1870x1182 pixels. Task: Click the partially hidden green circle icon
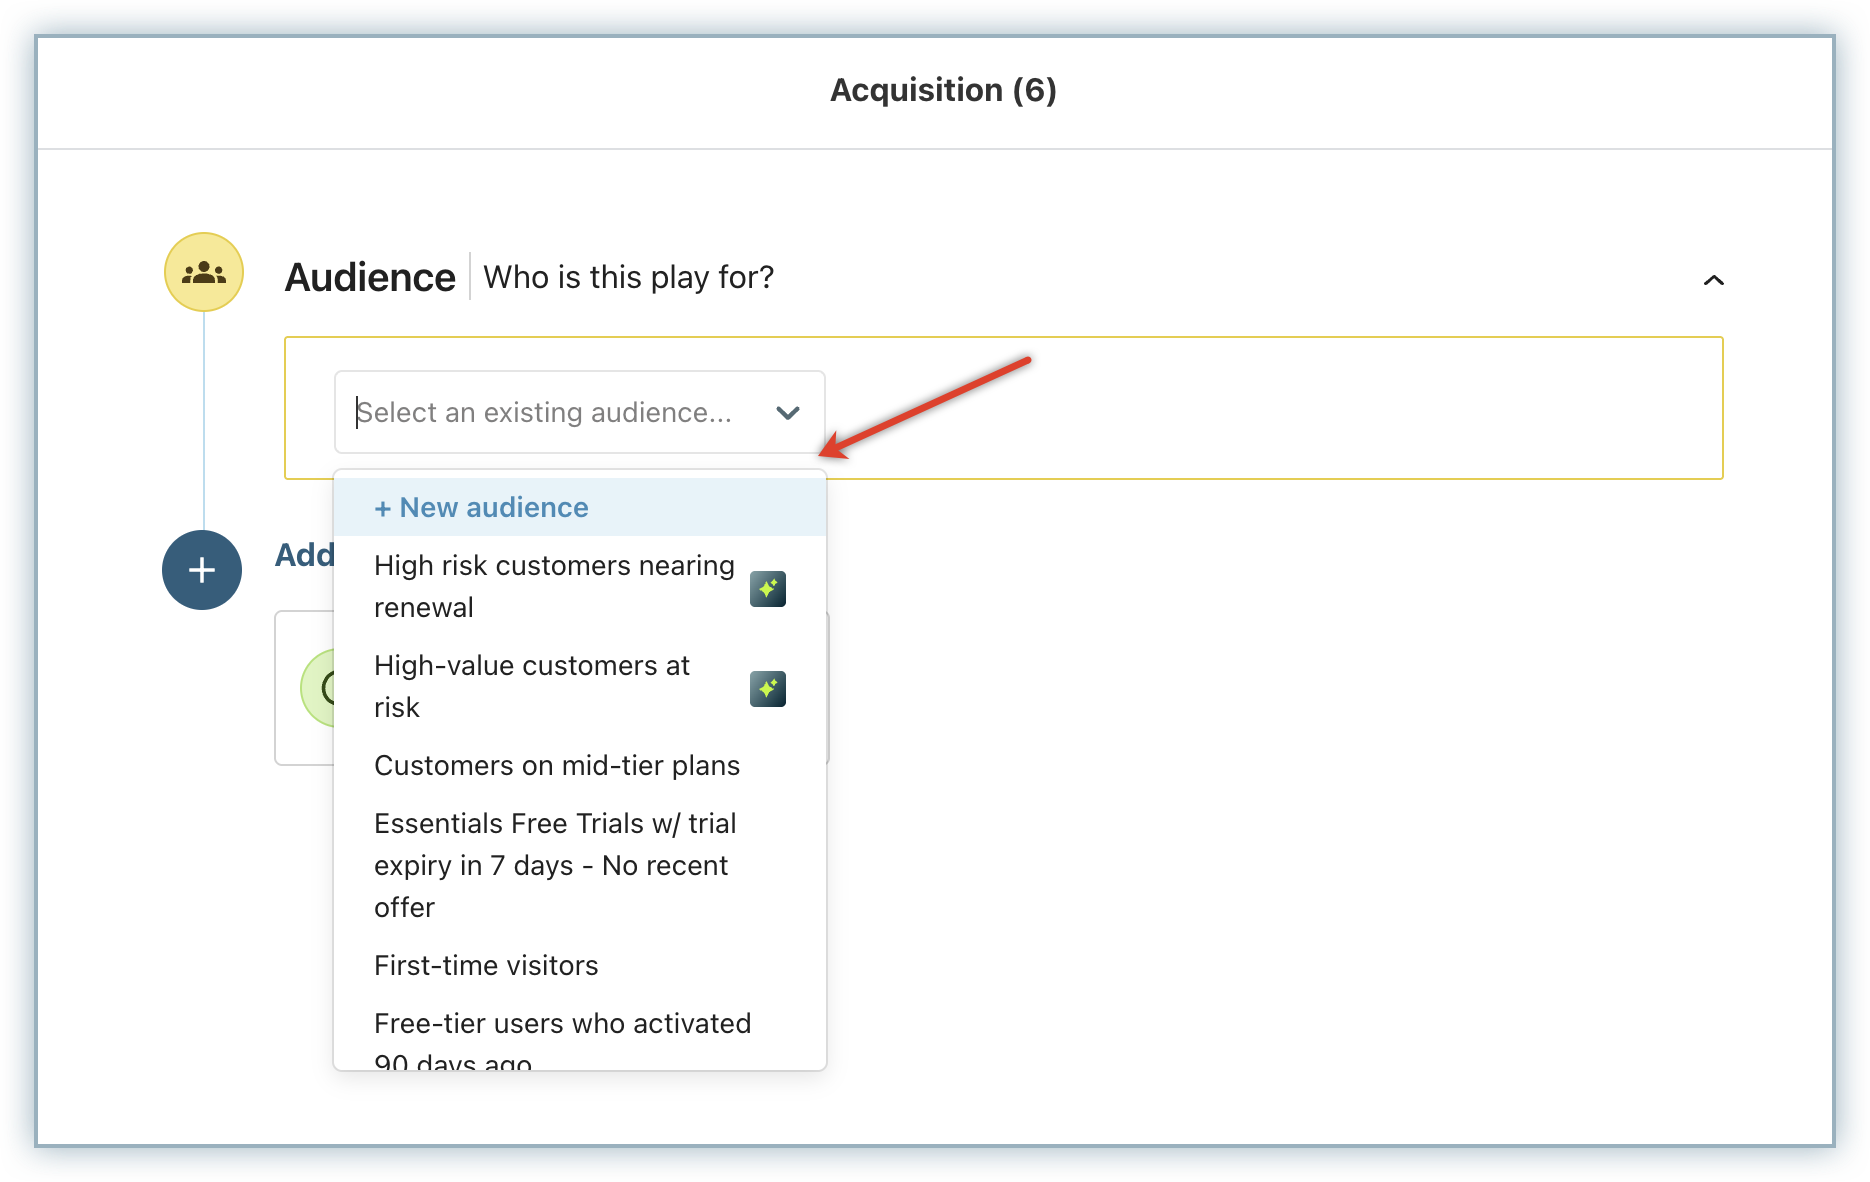(x=318, y=688)
